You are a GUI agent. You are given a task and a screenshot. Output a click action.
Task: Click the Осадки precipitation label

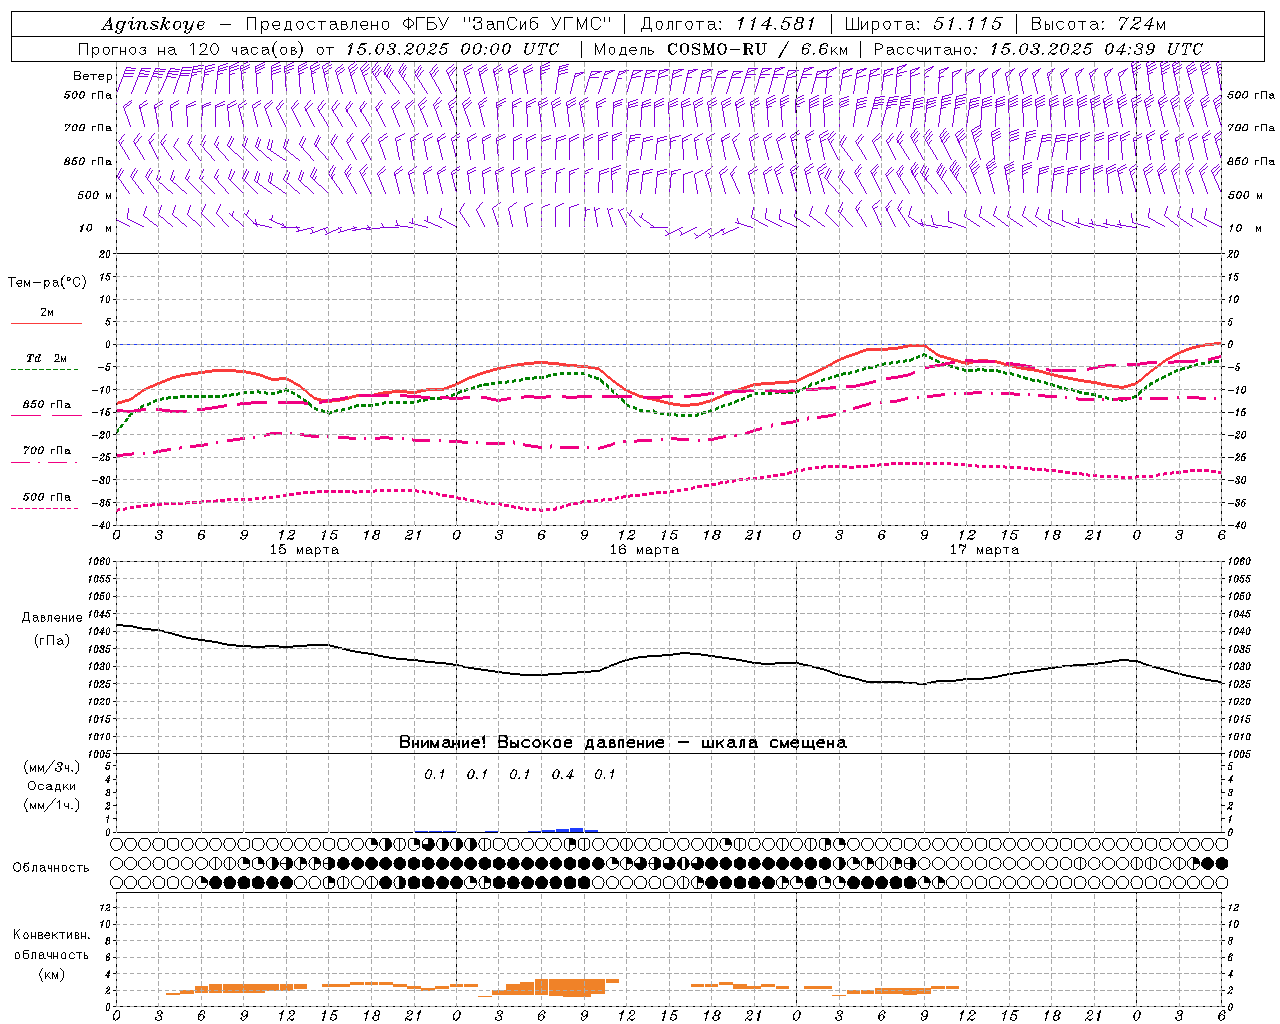(x=52, y=786)
